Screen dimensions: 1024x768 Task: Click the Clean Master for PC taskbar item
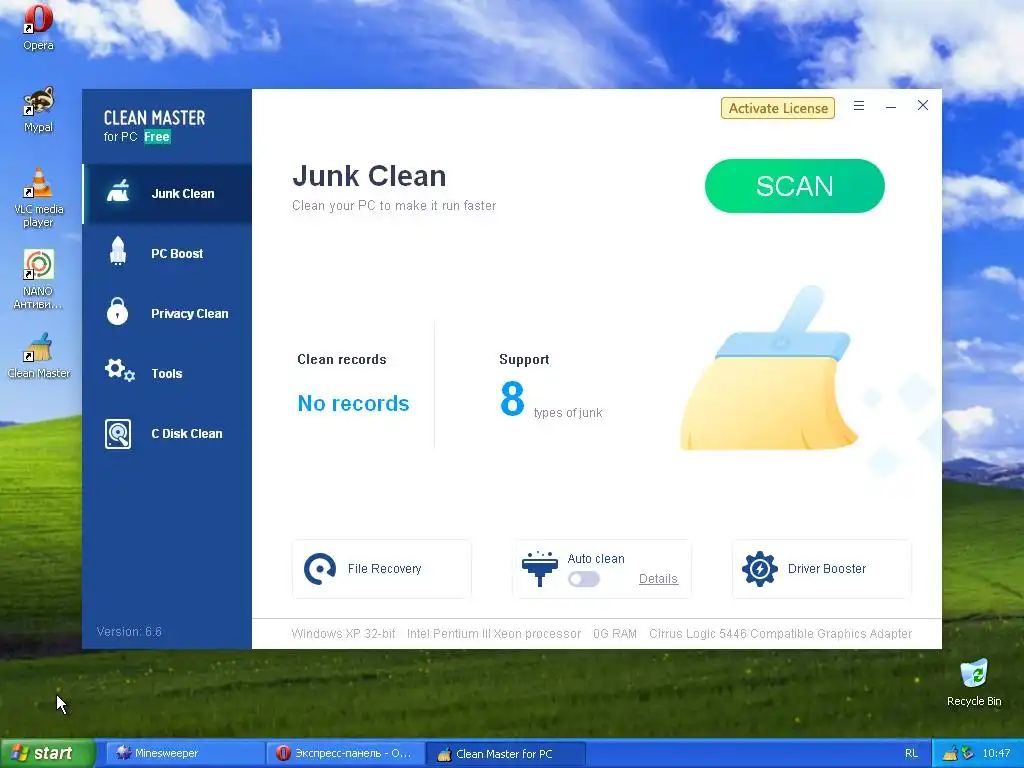pyautogui.click(x=506, y=754)
